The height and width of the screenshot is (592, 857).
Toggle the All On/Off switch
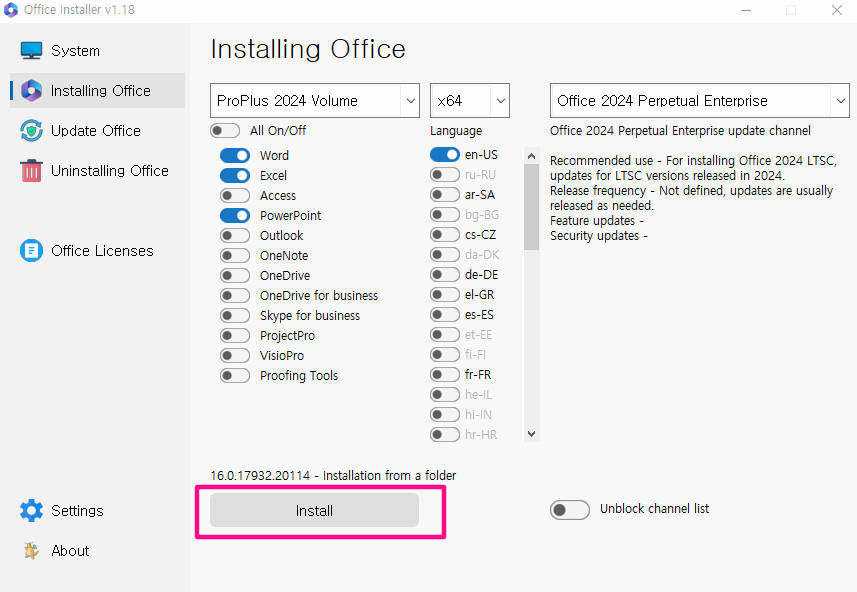click(225, 131)
